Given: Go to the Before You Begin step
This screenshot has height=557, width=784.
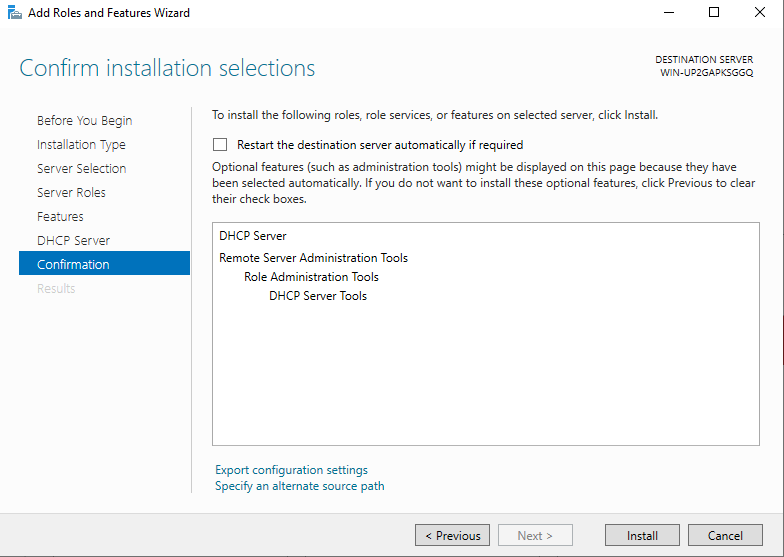Looking at the screenshot, I should (84, 121).
